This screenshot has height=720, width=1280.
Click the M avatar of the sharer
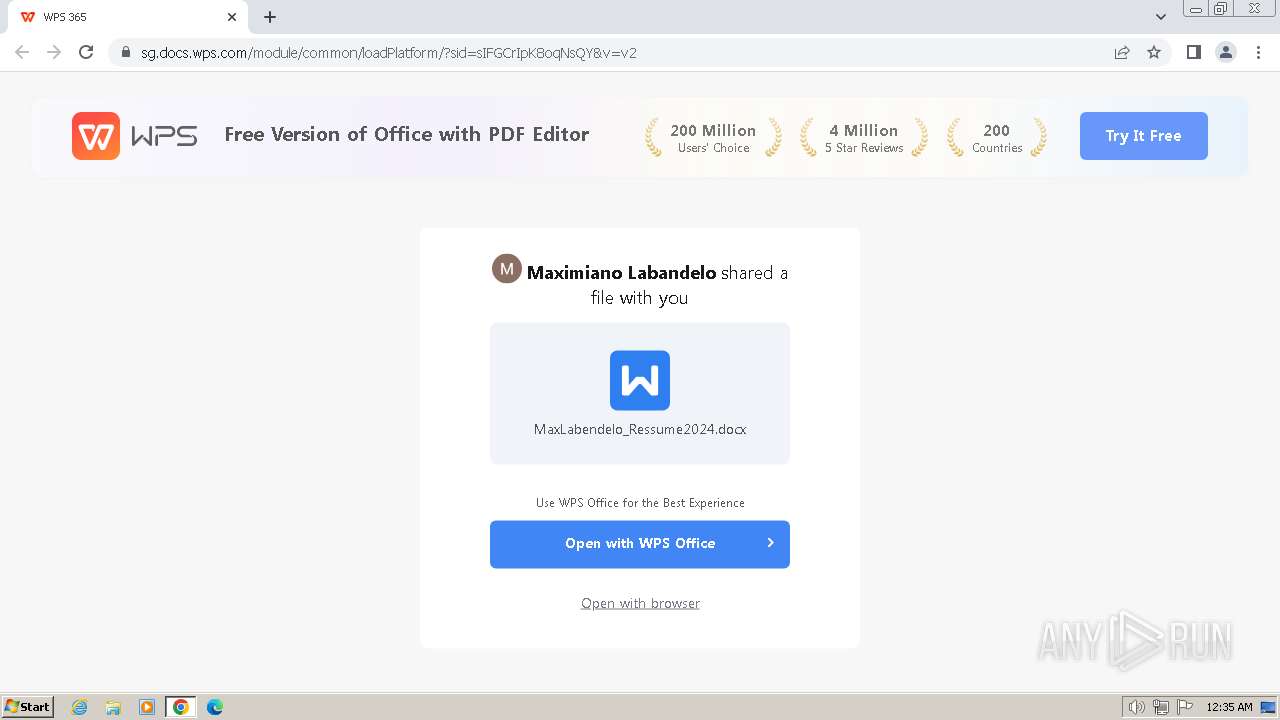click(507, 268)
